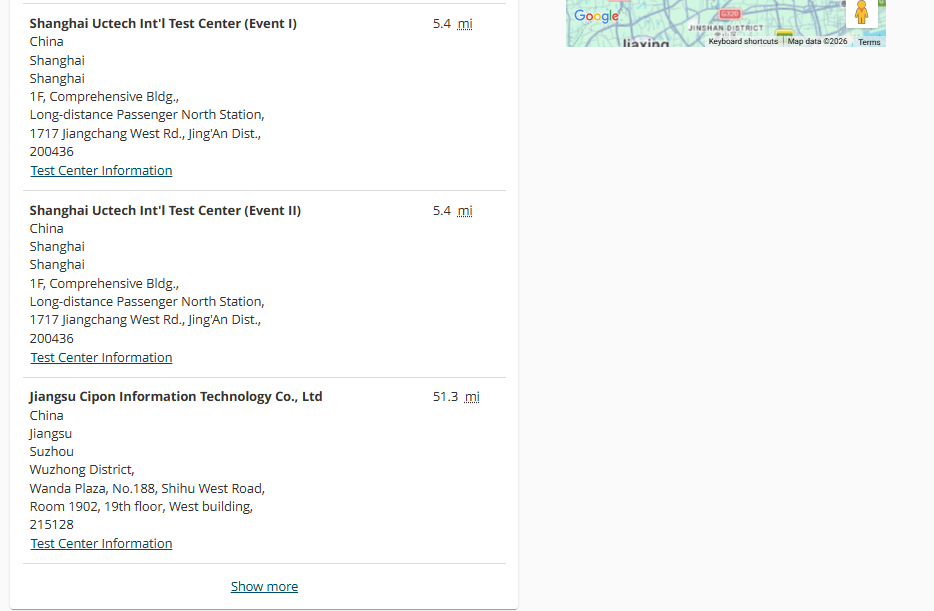Click the Street View pegman icon on map
Image resolution: width=934 pixels, height=611 pixels.
(861, 13)
